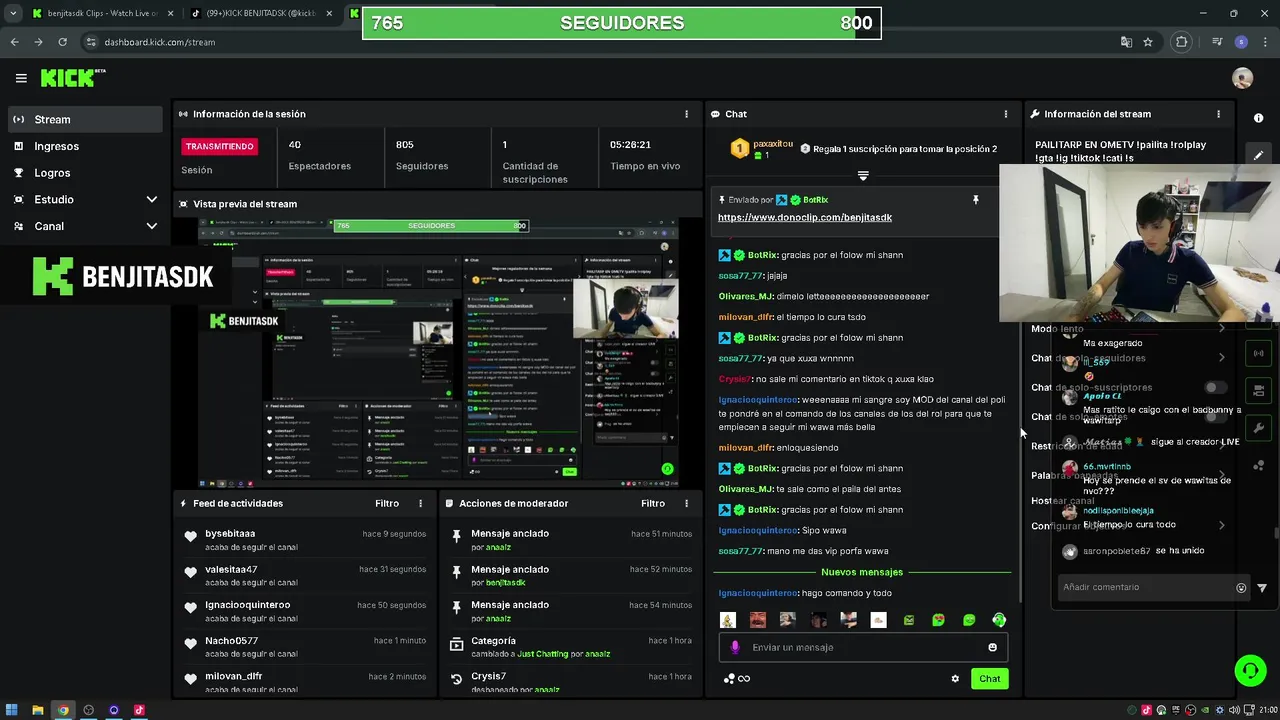
Task: Open stream info panel three-dot menu
Action: [1218, 114]
